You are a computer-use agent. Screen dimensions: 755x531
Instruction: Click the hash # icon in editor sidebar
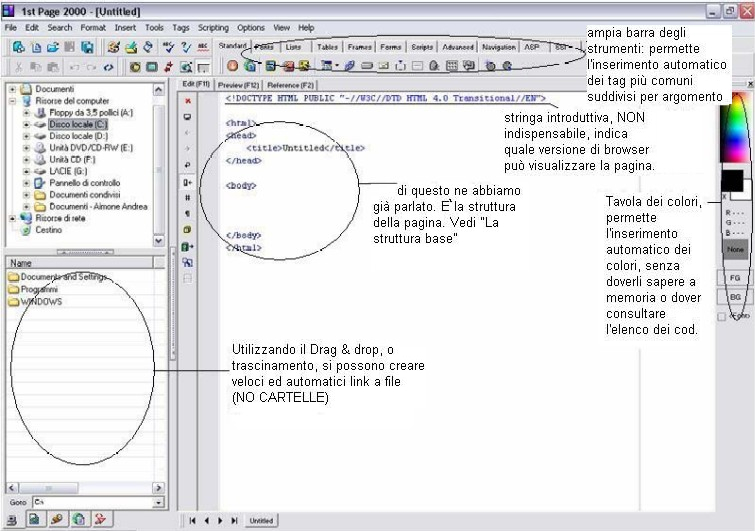click(188, 198)
